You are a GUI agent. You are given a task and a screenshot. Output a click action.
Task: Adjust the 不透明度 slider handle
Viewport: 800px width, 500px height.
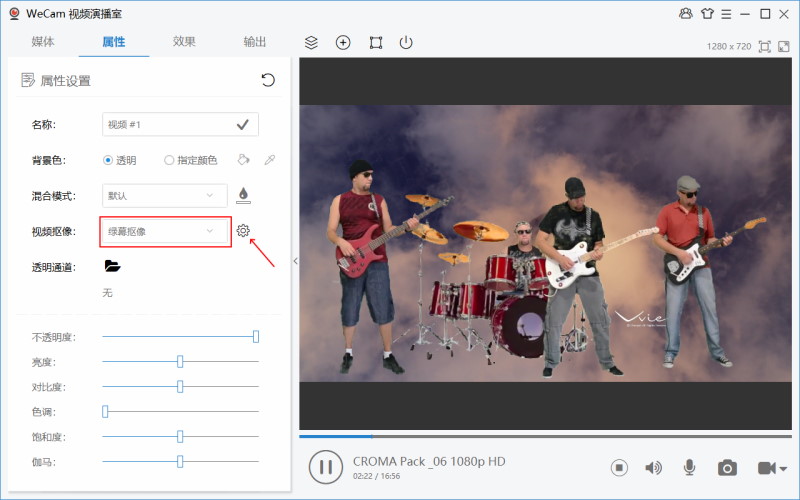256,336
